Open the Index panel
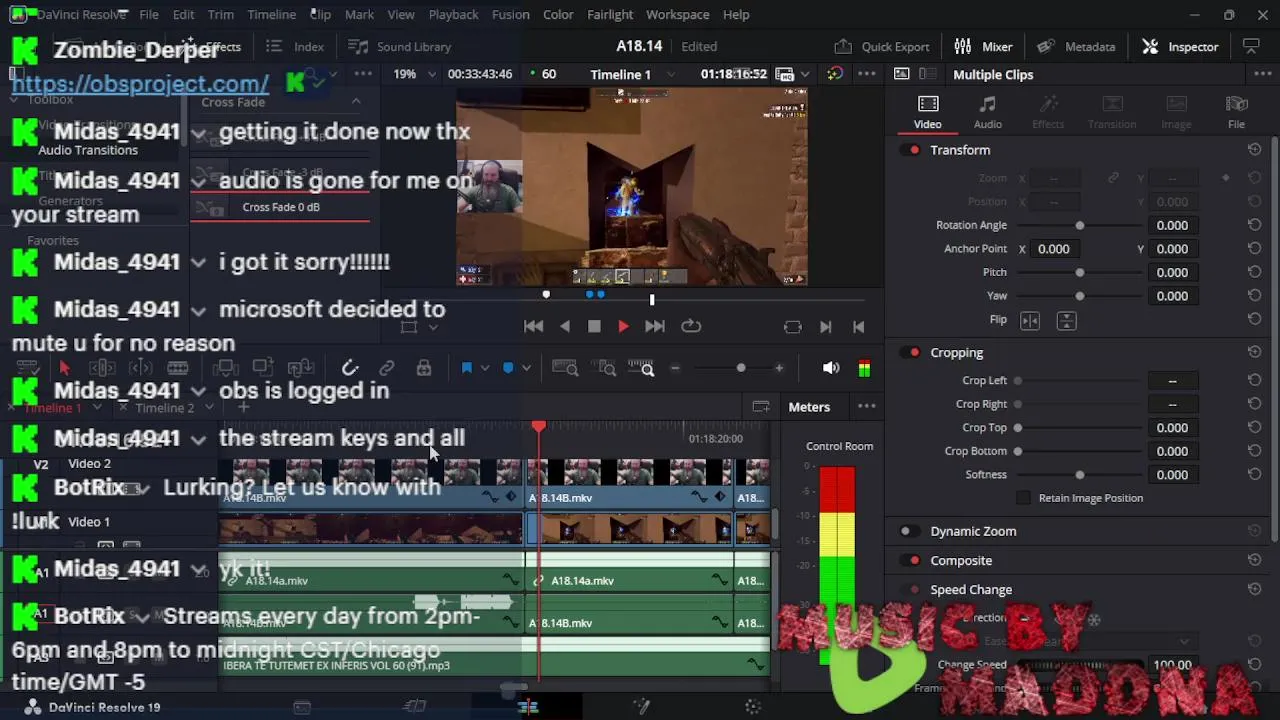Screen dimensions: 1280x720 point(295,47)
